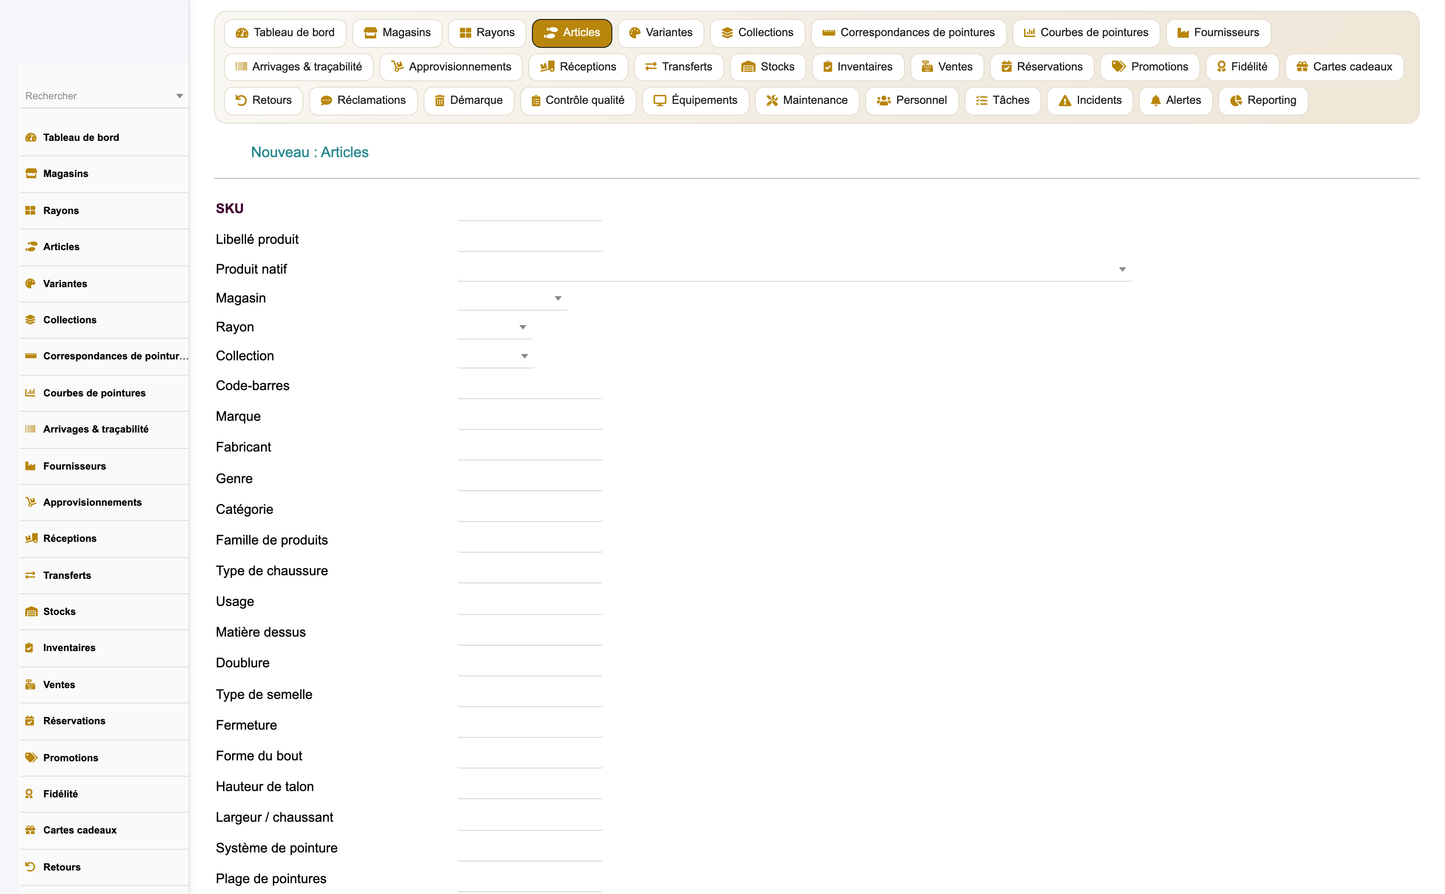
Task: Click the Reporting pie chart icon
Action: coord(1236,101)
